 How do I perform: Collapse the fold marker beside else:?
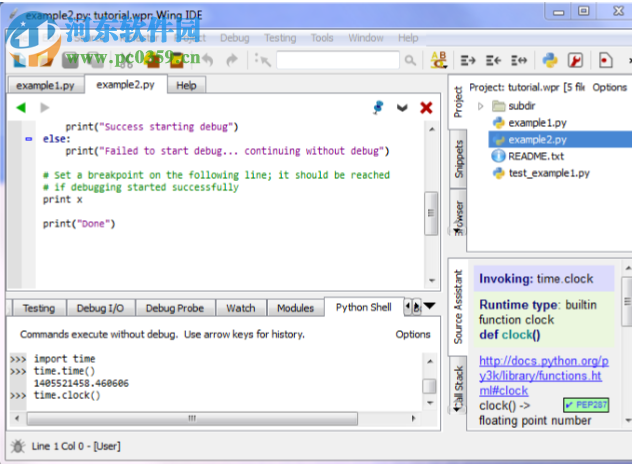pyautogui.click(x=29, y=139)
